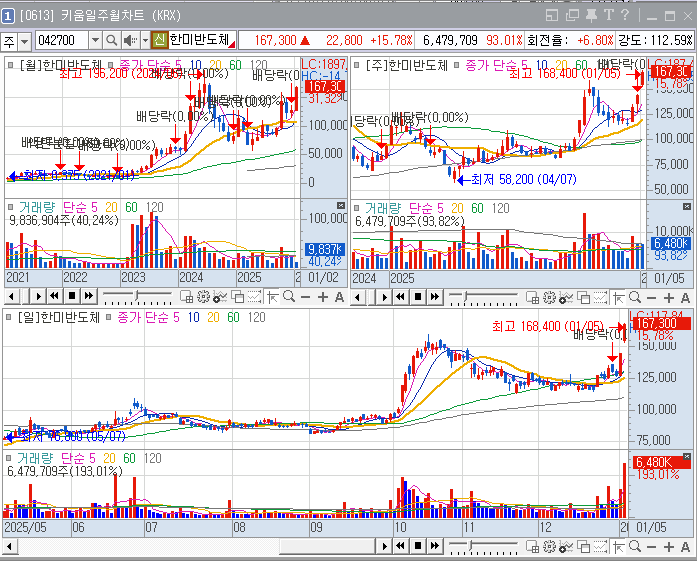This screenshot has width=697, height=561.
Task: Step weekly chart forward with play arrow
Action: tap(385, 297)
